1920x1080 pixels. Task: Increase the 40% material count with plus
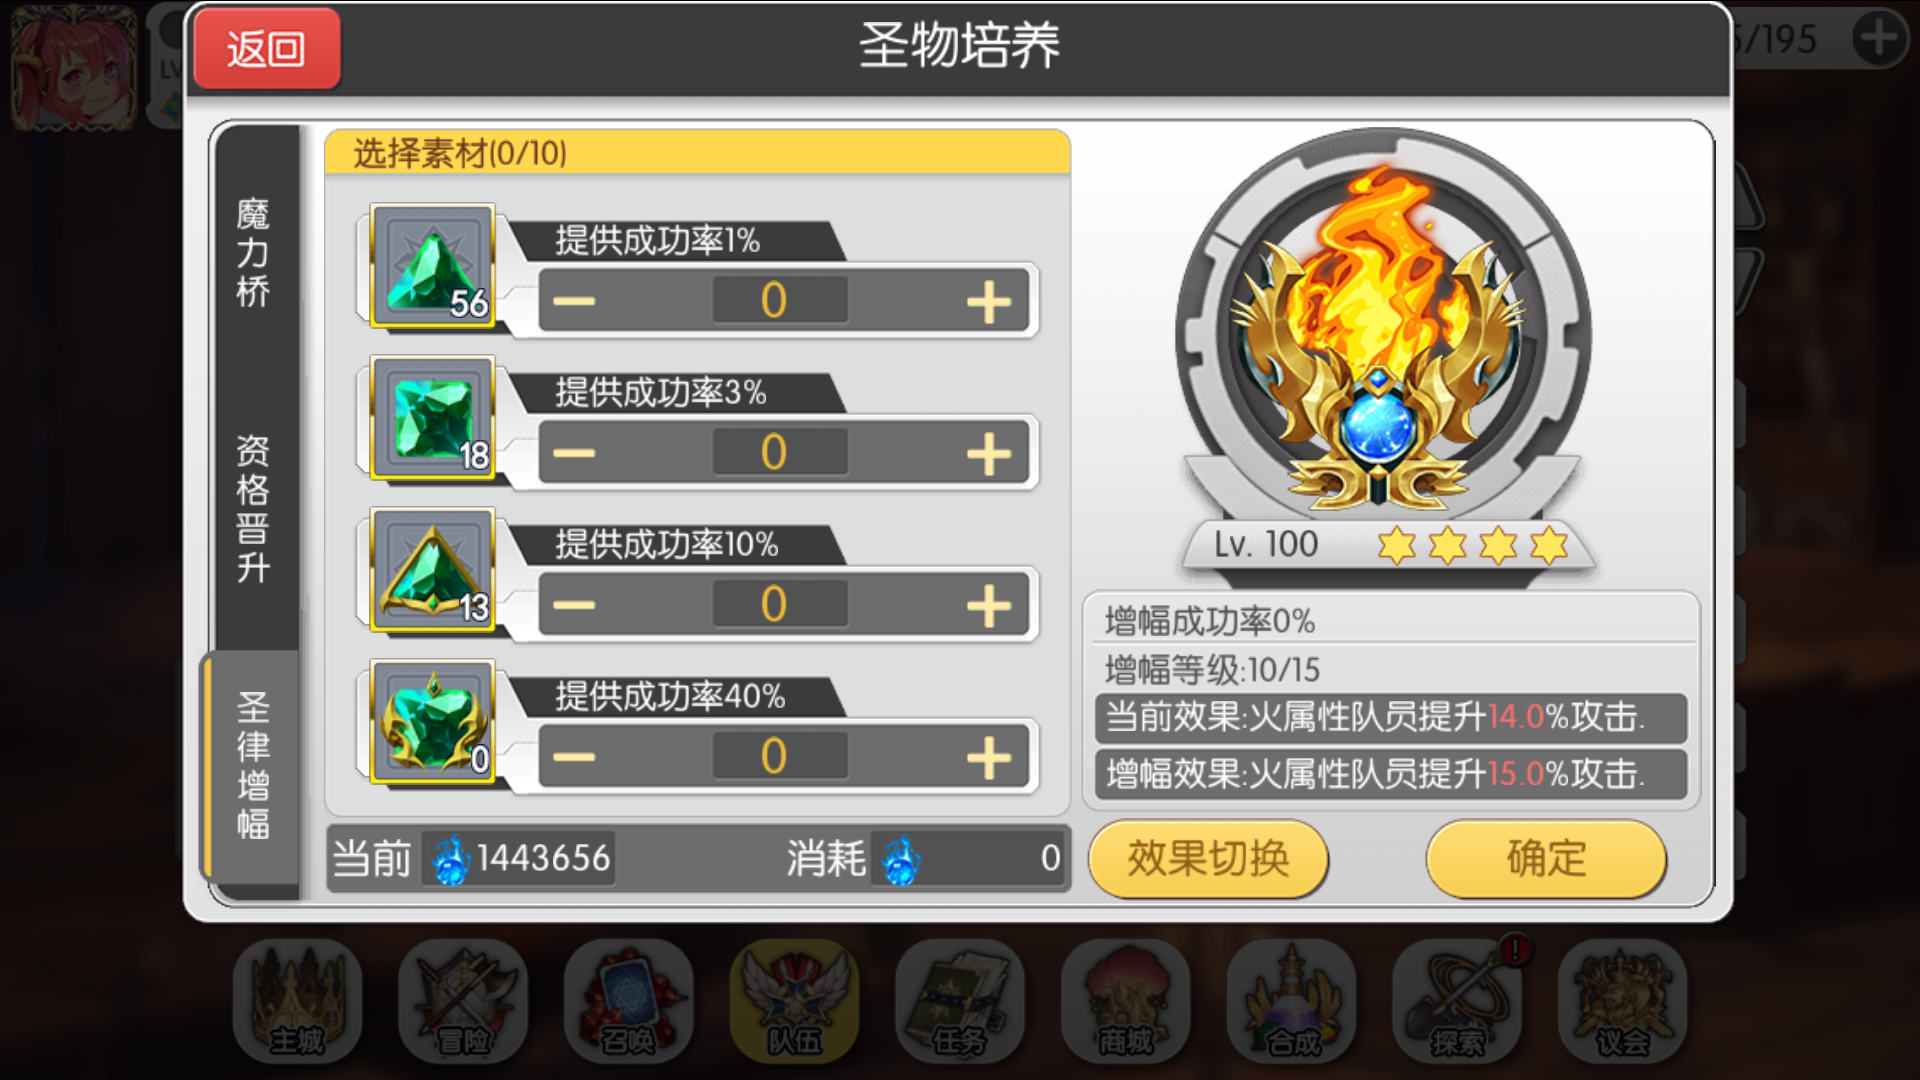tap(989, 757)
